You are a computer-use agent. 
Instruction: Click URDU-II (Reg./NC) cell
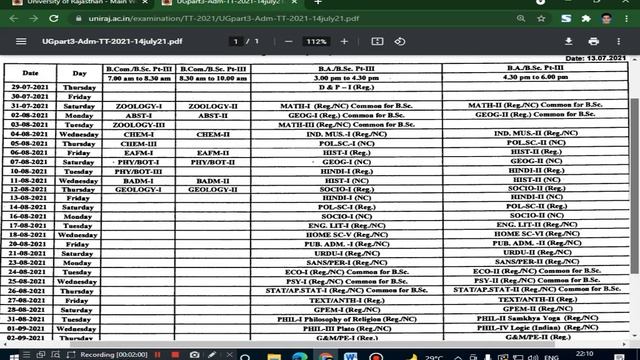pos(537,252)
